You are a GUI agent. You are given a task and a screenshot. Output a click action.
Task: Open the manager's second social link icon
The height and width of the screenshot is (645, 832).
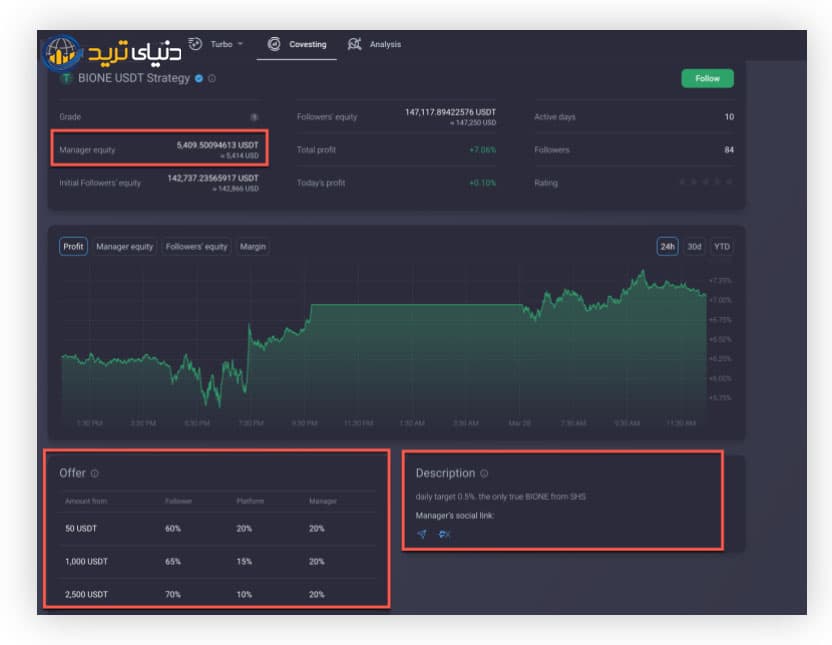(444, 534)
